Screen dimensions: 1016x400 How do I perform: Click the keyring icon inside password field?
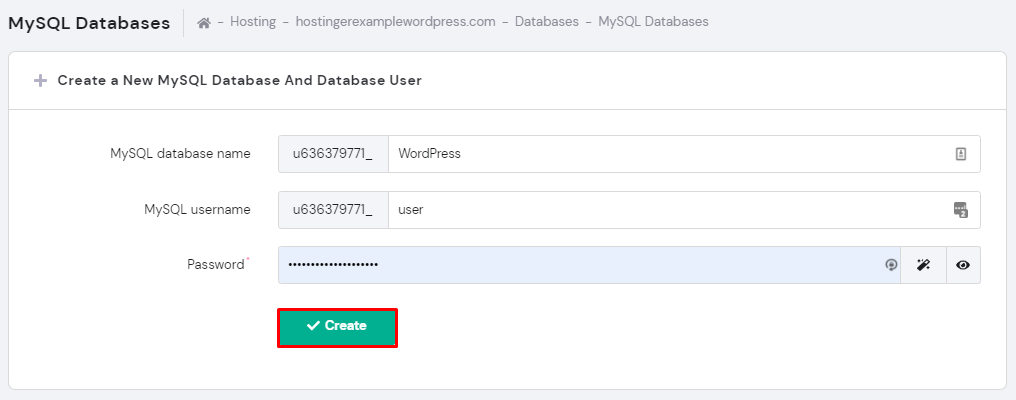891,265
